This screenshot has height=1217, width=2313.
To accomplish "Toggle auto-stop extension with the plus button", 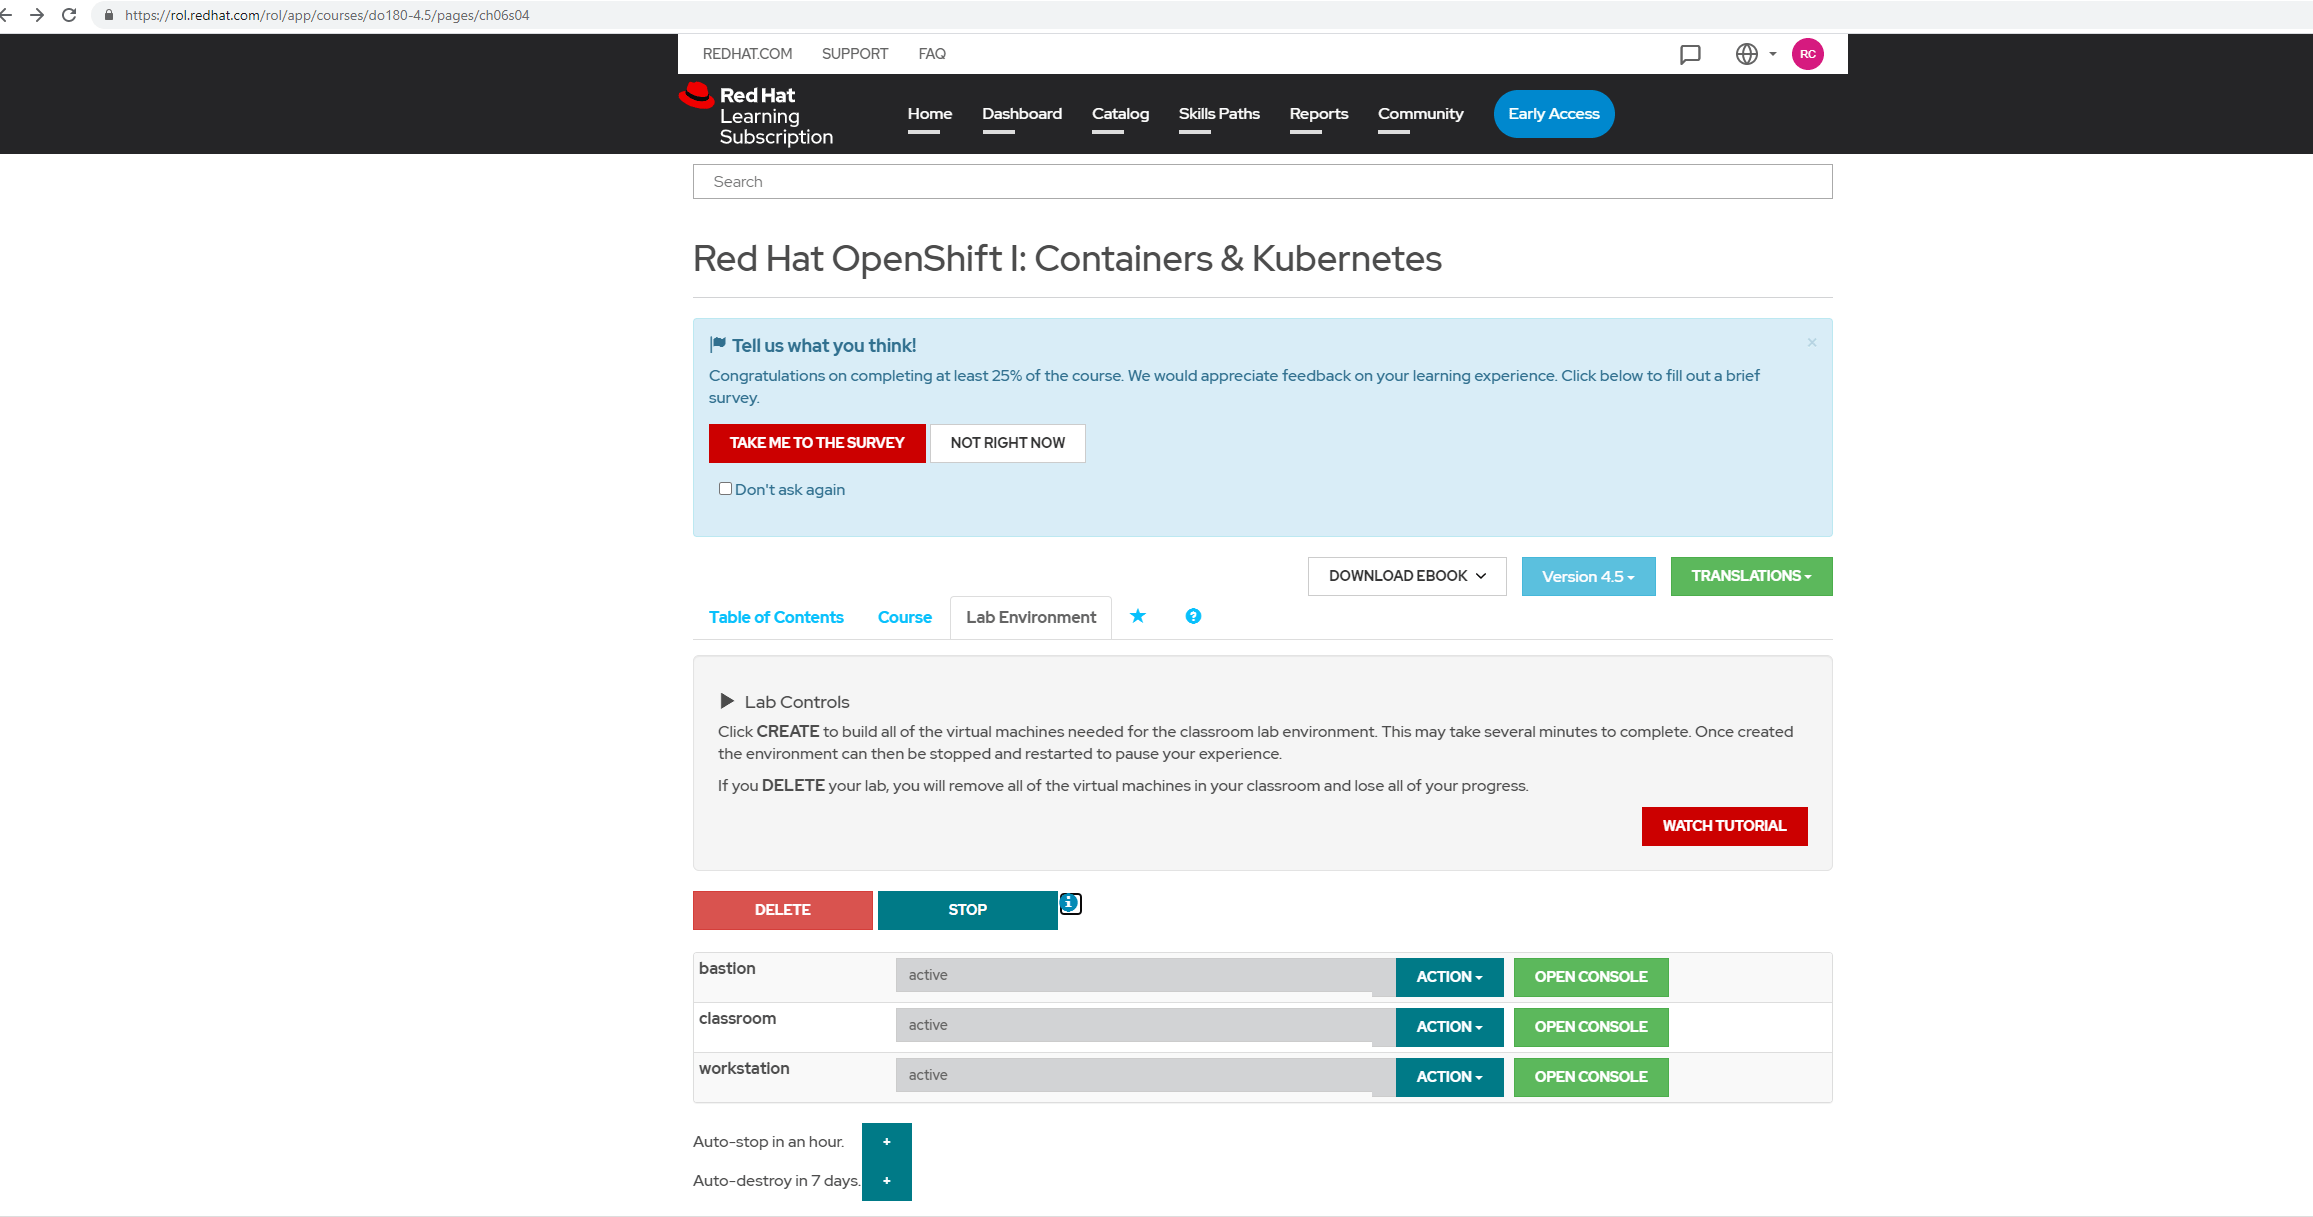I will tap(886, 1141).
